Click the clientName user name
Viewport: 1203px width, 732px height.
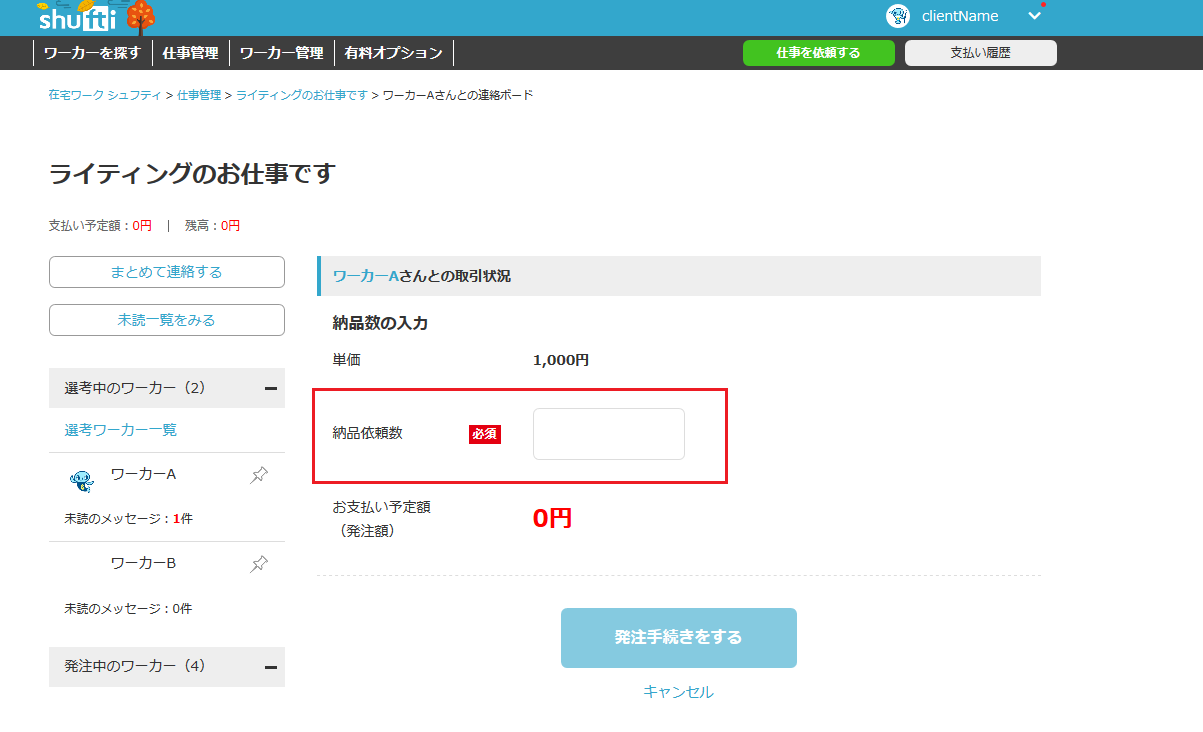click(x=960, y=16)
